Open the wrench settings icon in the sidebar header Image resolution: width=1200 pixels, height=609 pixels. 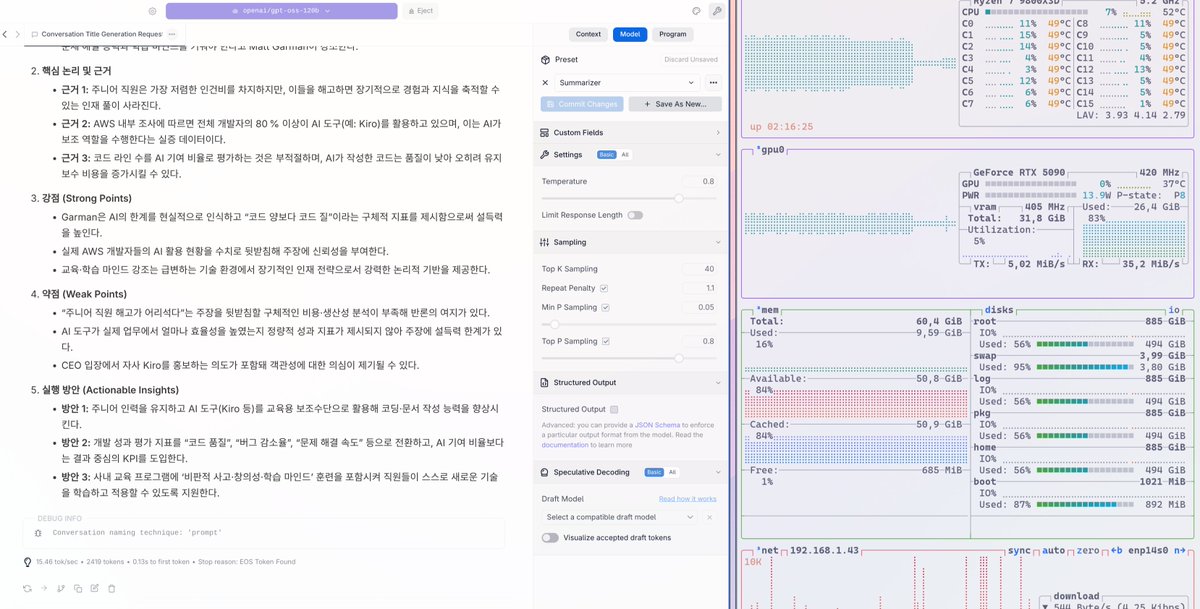click(717, 9)
